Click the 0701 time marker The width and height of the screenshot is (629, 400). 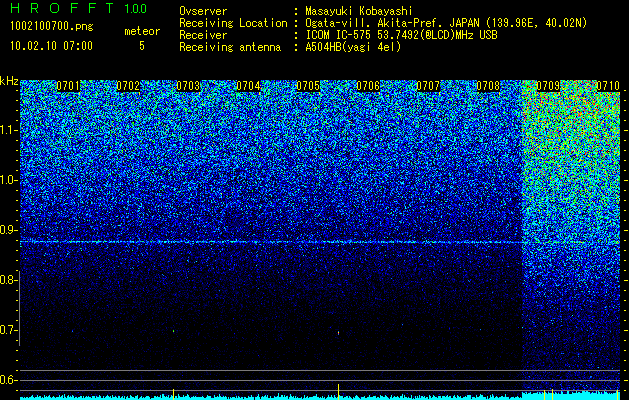pyautogui.click(x=68, y=86)
